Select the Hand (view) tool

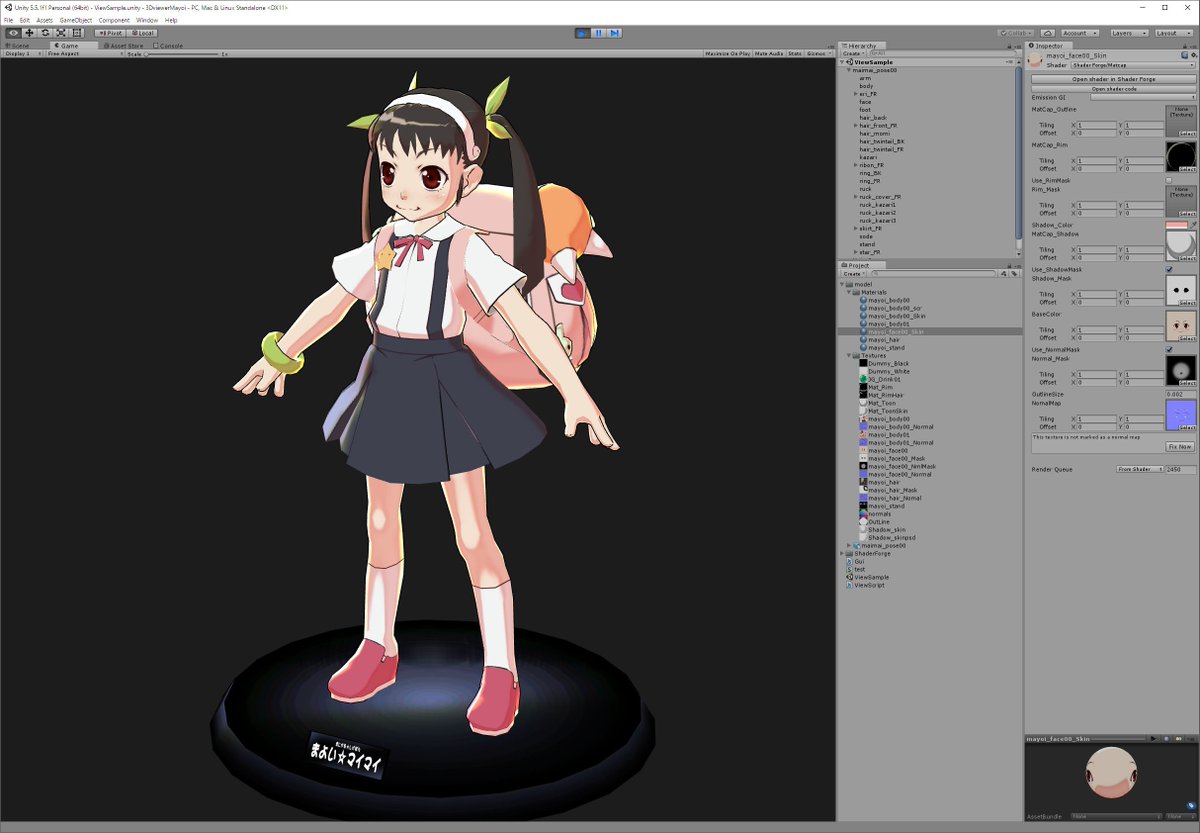(x=13, y=33)
